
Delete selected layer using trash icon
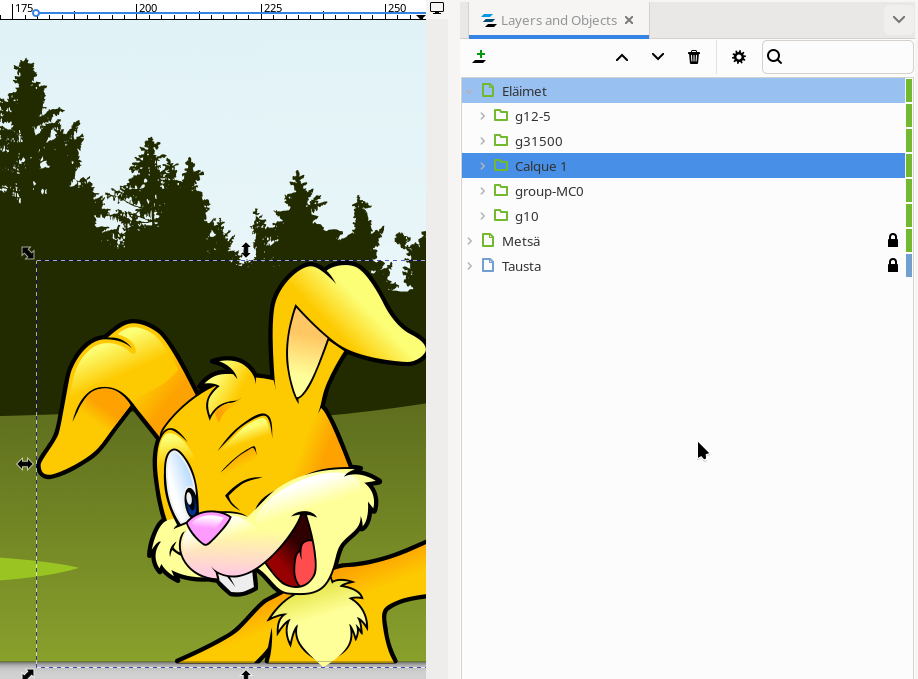(x=694, y=57)
